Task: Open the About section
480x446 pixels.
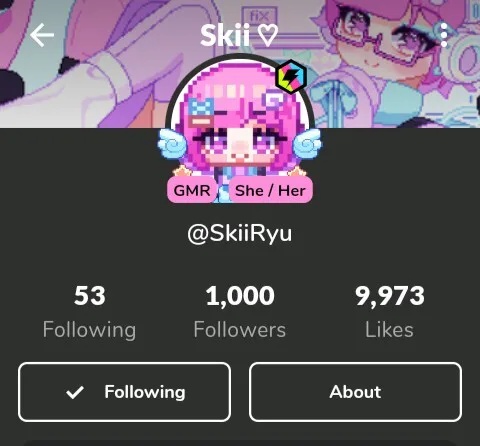Action: pos(355,392)
